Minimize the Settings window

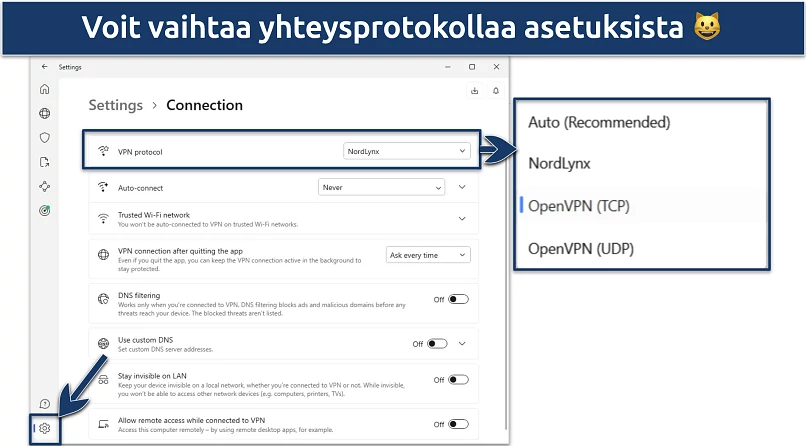448,67
